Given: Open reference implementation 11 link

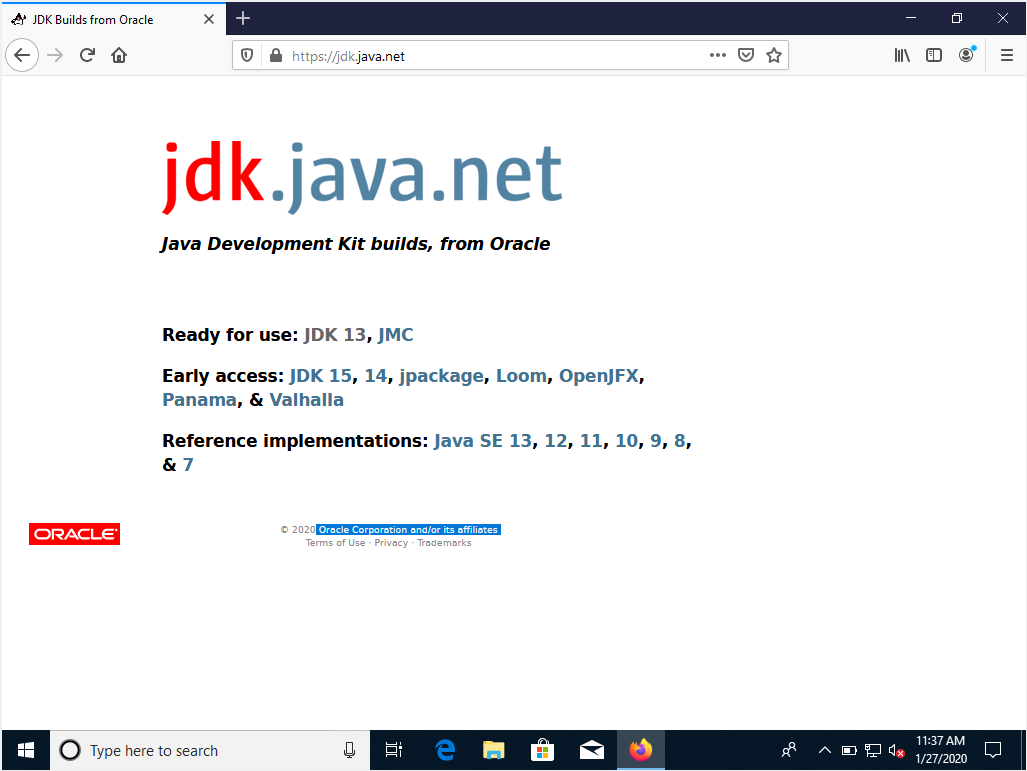Looking at the screenshot, I should 591,441.
